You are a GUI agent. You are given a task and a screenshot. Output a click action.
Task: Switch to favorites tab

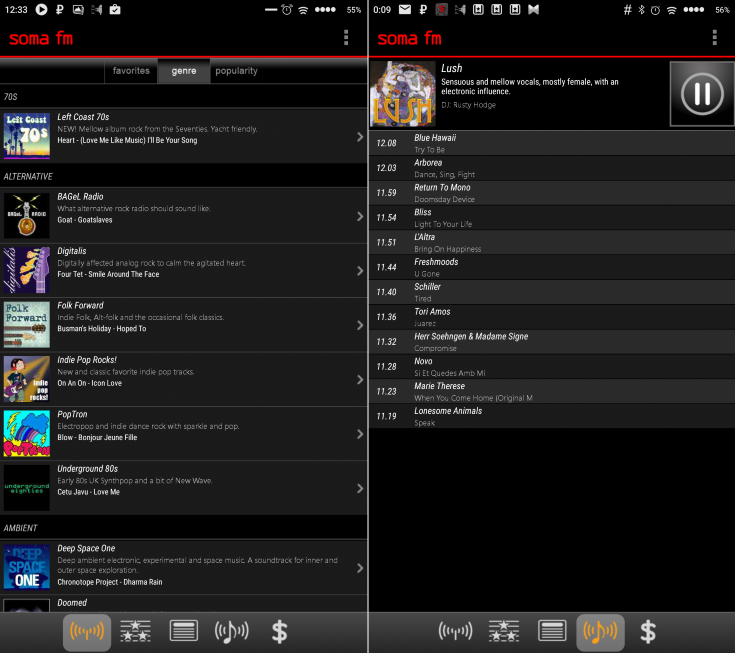click(131, 71)
